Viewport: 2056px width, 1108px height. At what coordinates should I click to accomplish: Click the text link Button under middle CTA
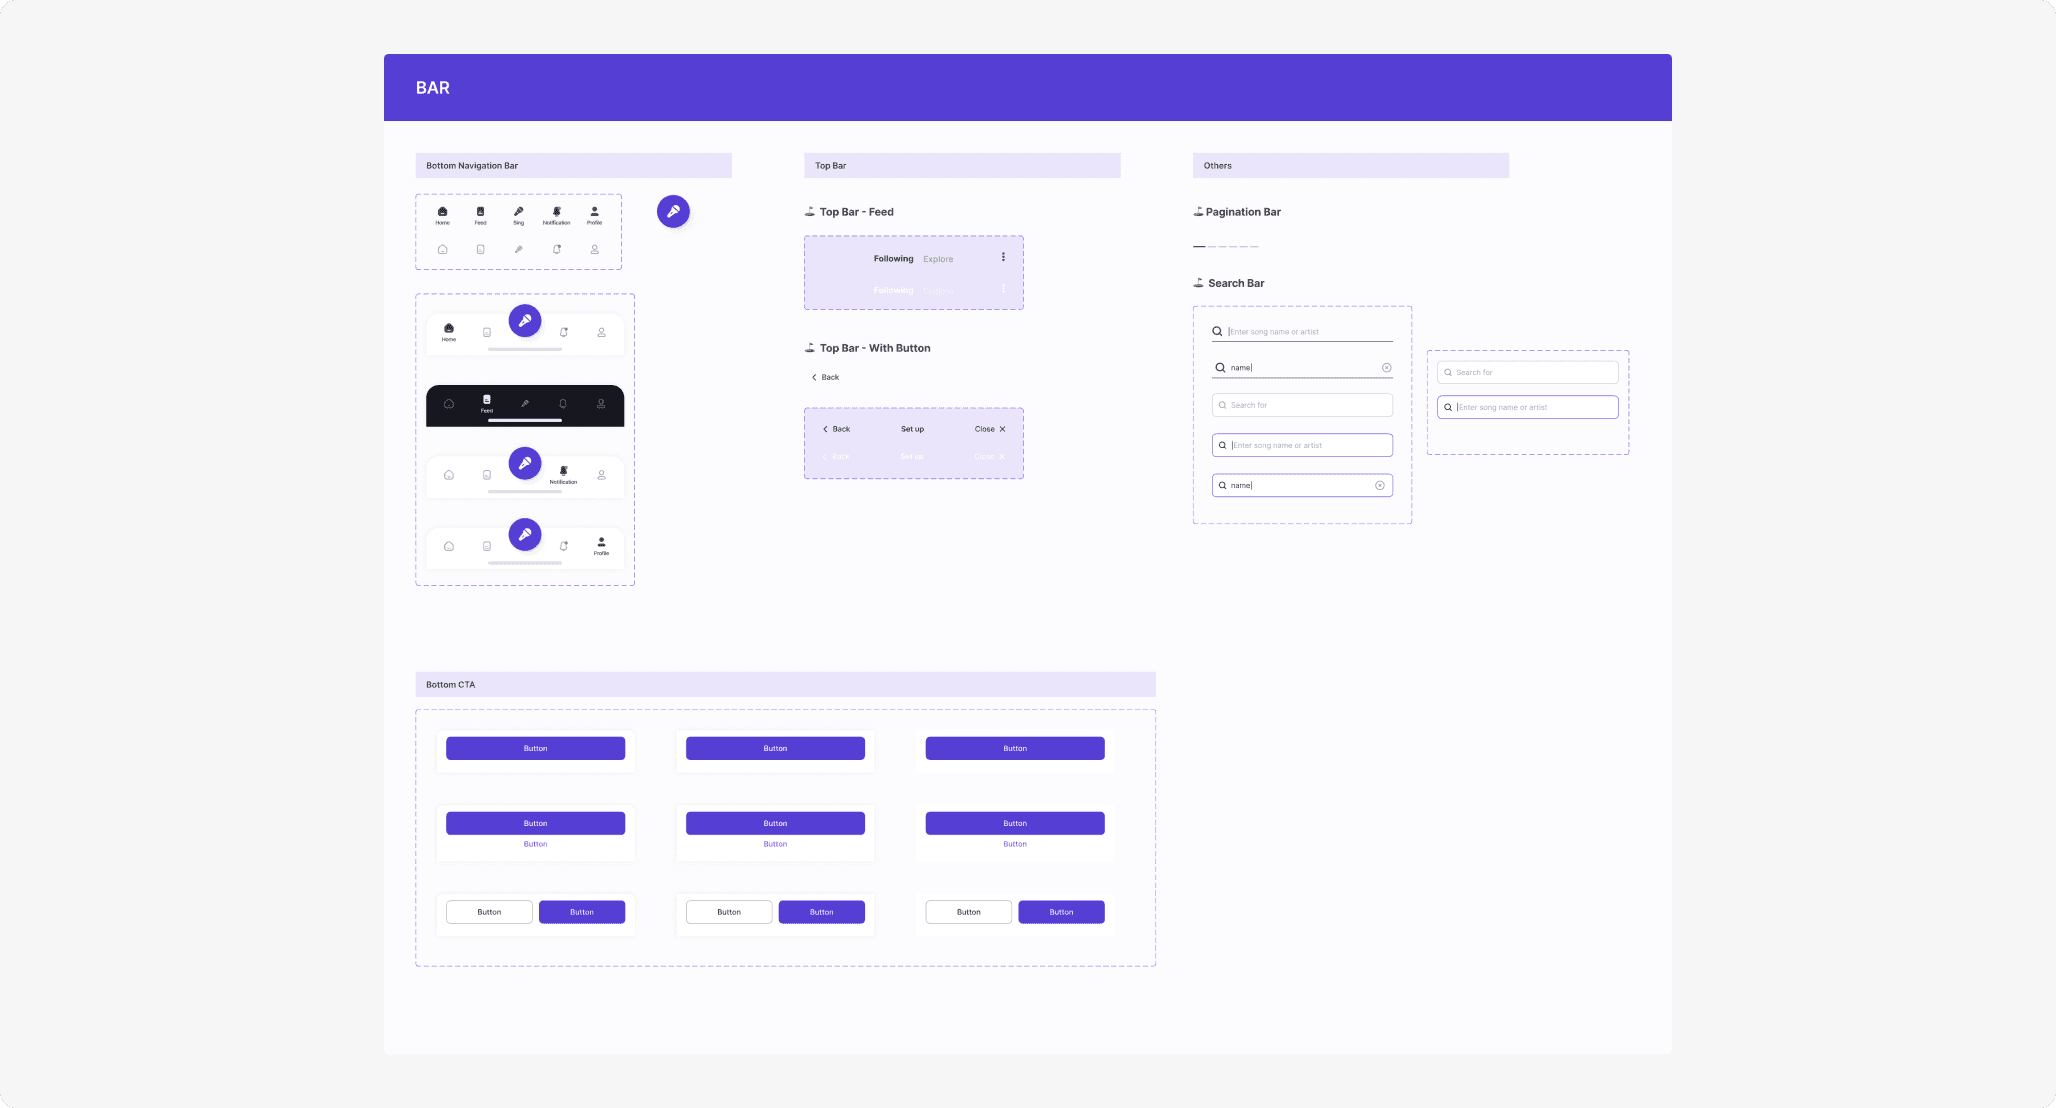click(x=775, y=844)
